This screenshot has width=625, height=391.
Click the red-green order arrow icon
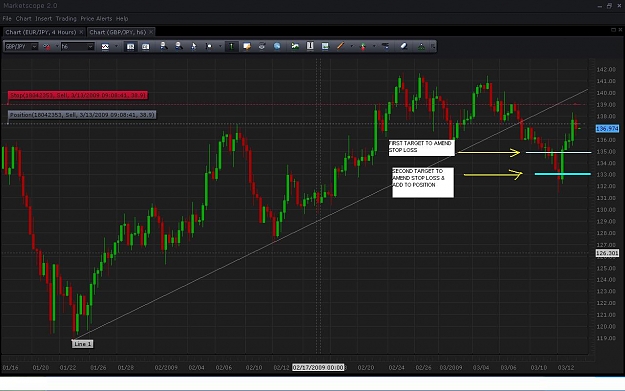[x=363, y=47]
